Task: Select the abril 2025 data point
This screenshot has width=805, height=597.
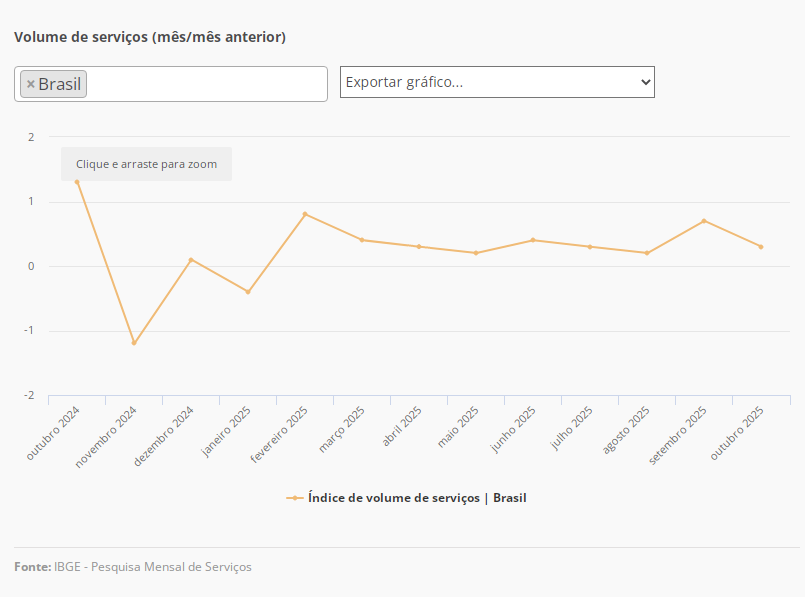Action: 419,247
